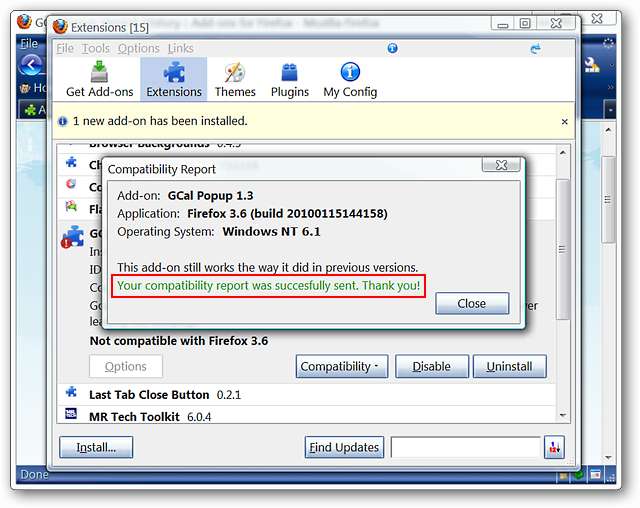Click the extensions list scroll up arrow
This screenshot has height=508, width=640.
point(563,153)
